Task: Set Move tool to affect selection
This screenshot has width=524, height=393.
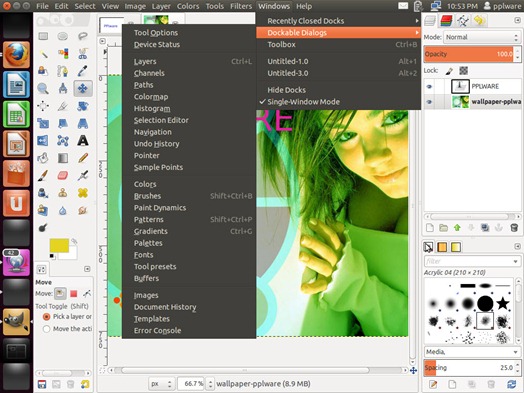Action: [74, 294]
